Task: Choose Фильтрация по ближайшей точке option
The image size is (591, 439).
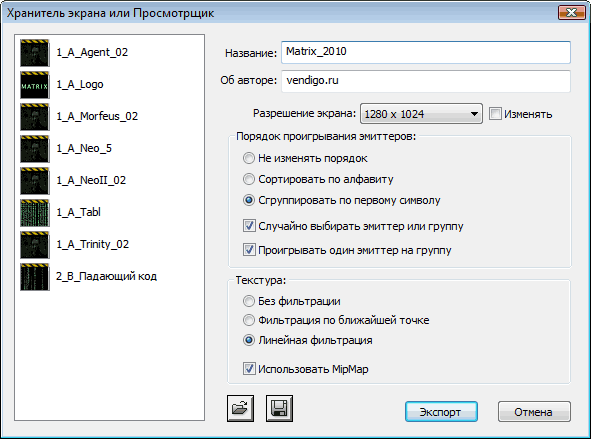Action: click(x=249, y=320)
